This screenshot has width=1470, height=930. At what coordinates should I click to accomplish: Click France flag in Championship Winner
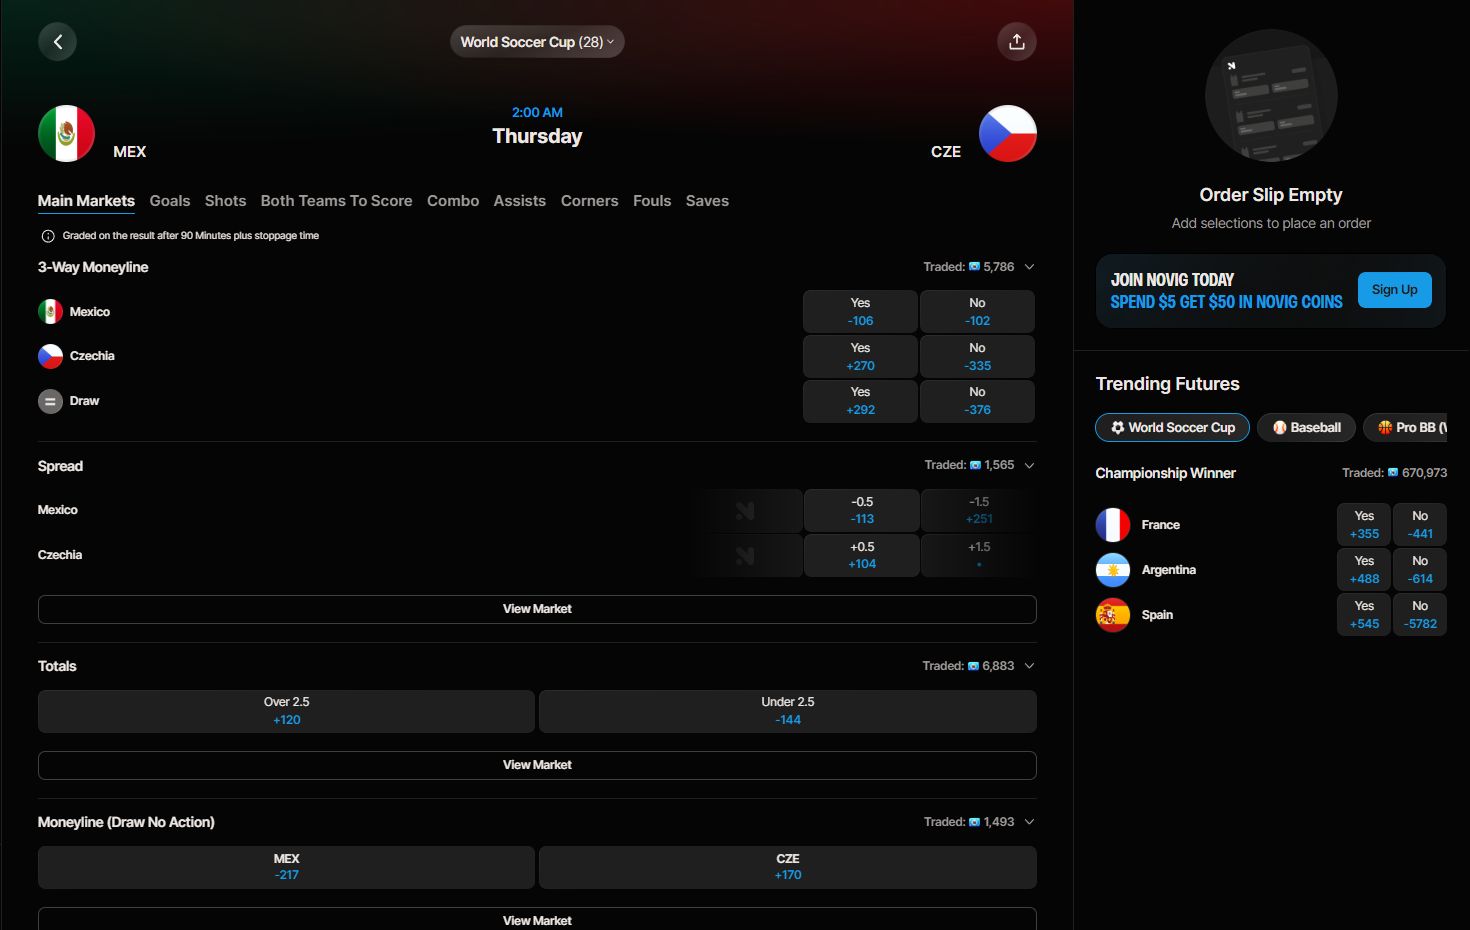pyautogui.click(x=1112, y=525)
